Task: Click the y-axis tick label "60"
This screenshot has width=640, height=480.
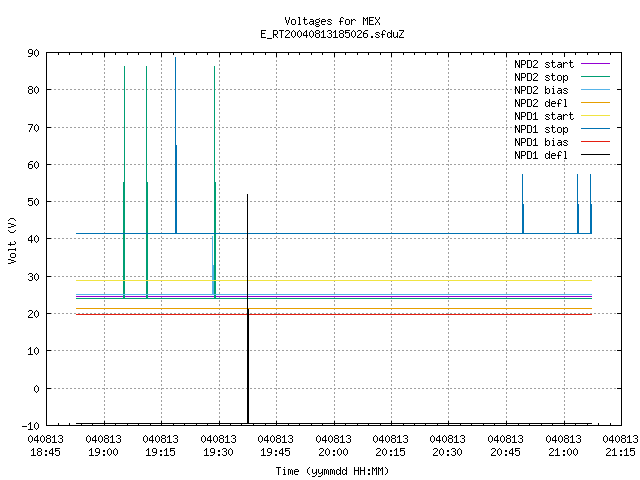Action: (x=33, y=165)
